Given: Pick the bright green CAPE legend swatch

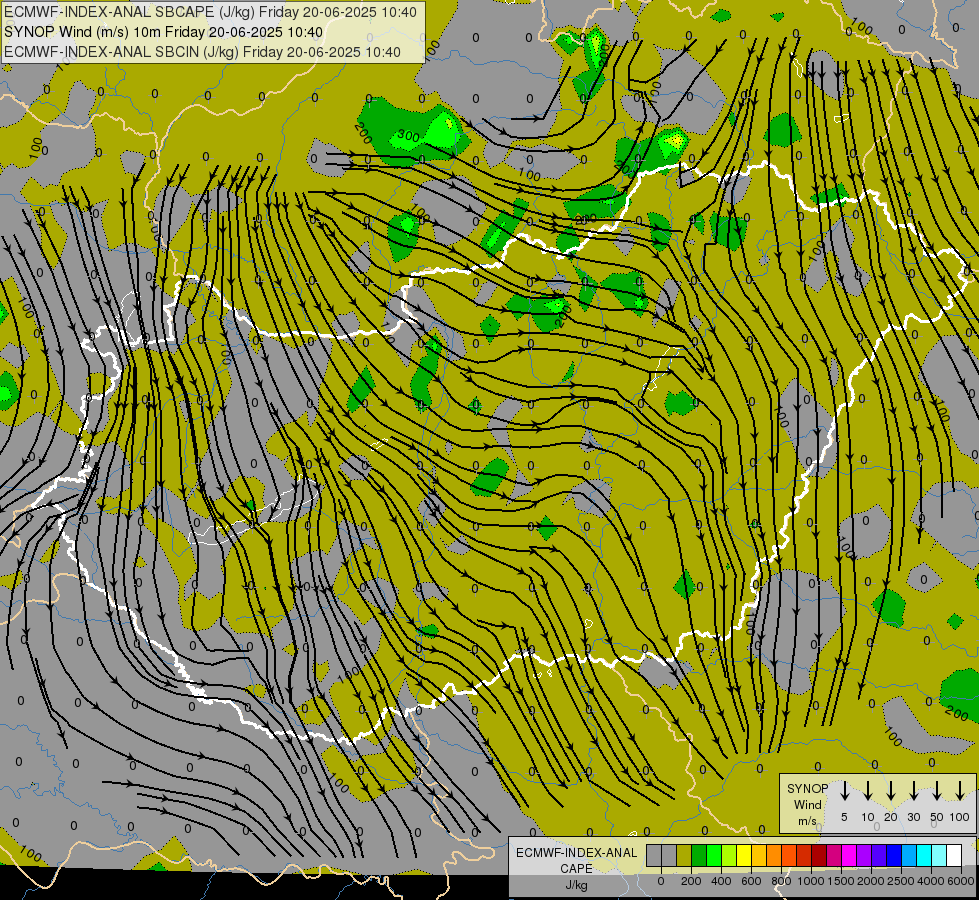Looking at the screenshot, I should tap(714, 855).
